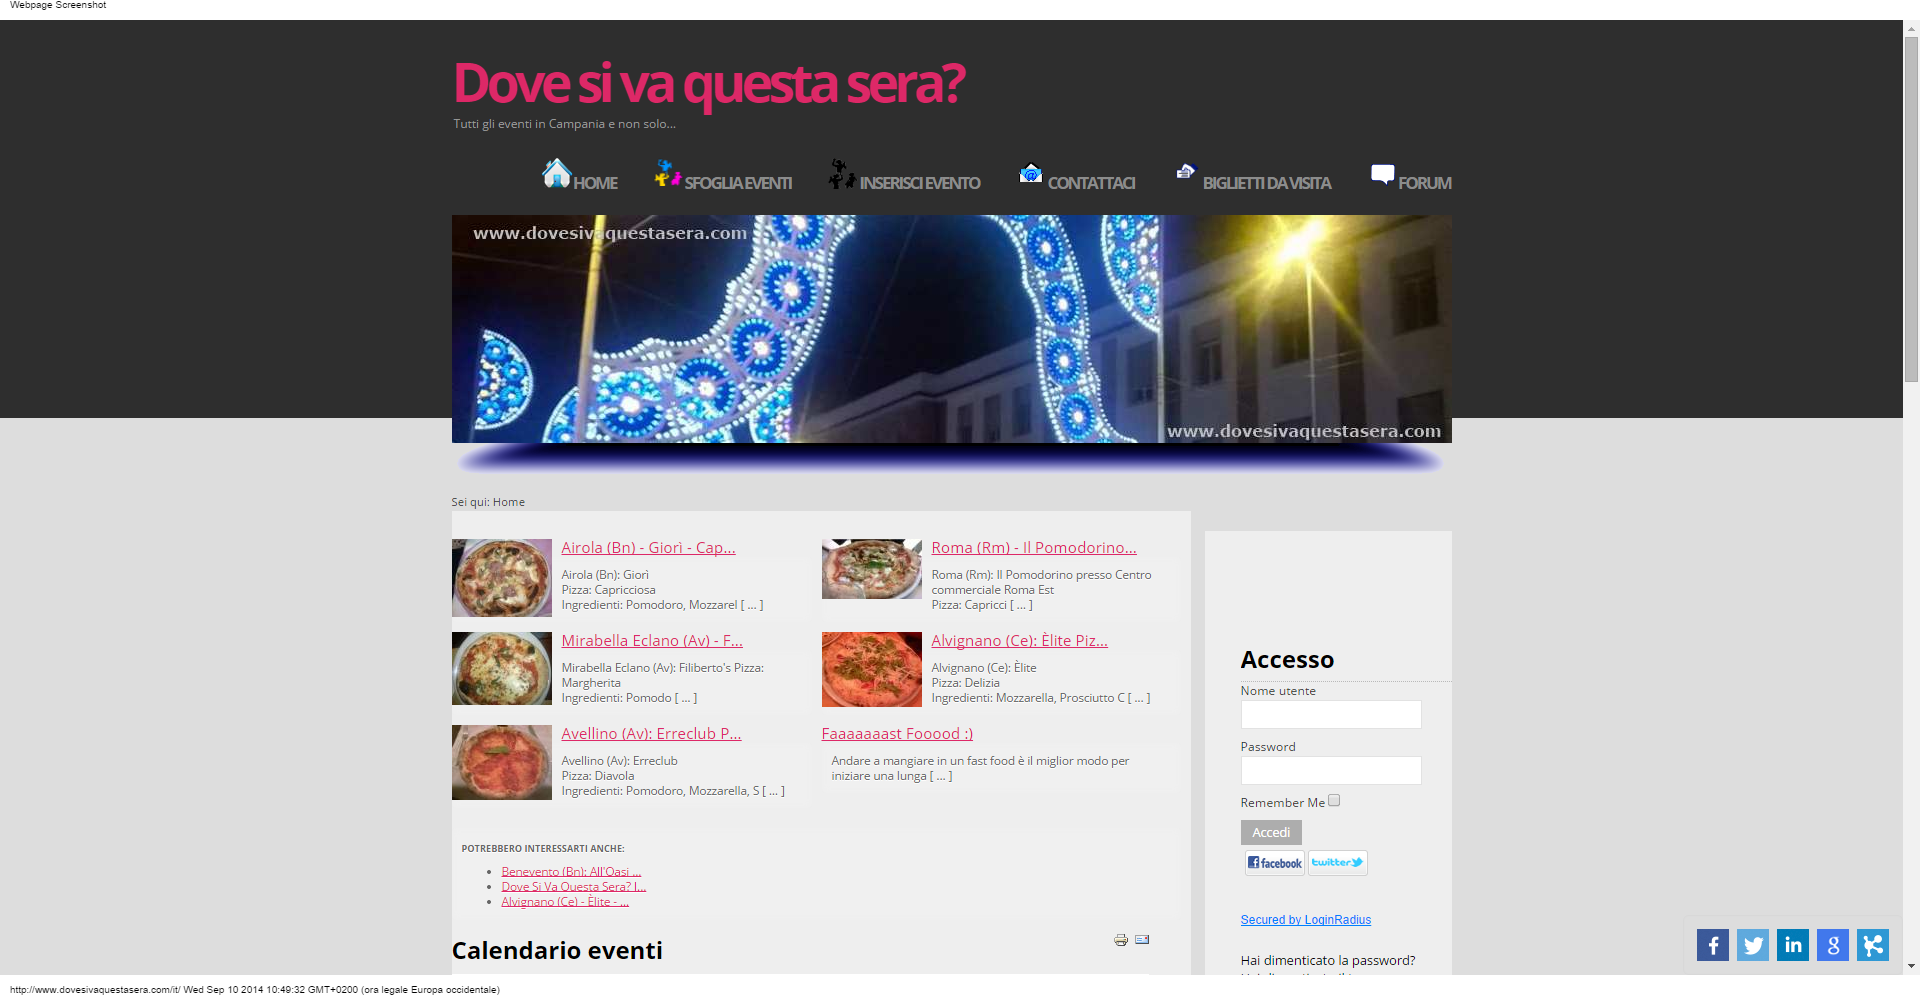Share page via Twitter floating icon
Viewport: 1920px width, 995px height.
click(x=1752, y=945)
